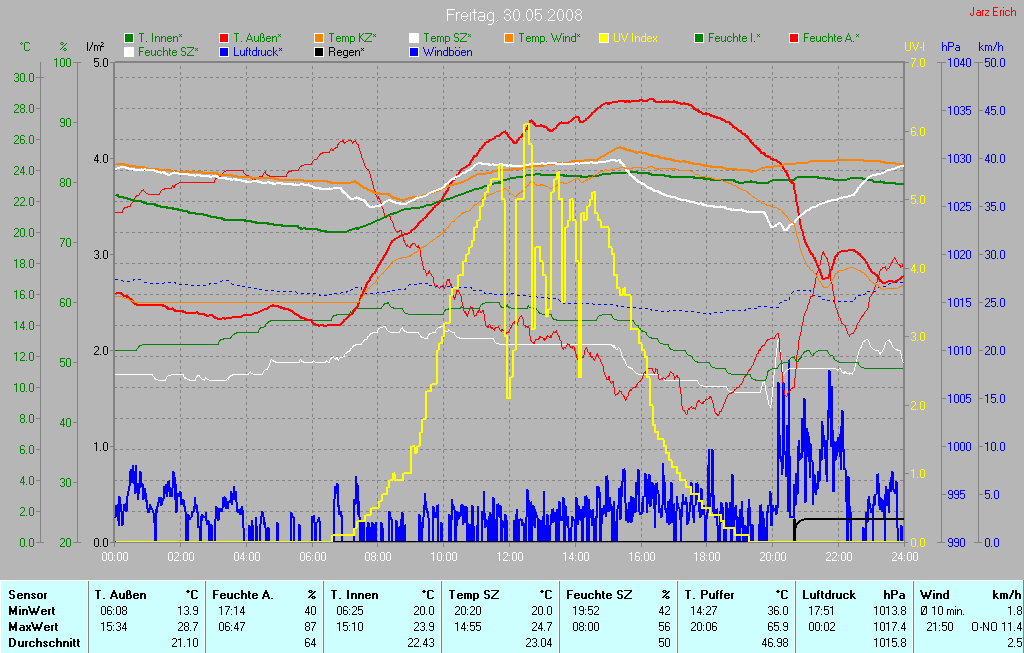
Task: Click the 1015.8 average pressure value
Action: 890,643
